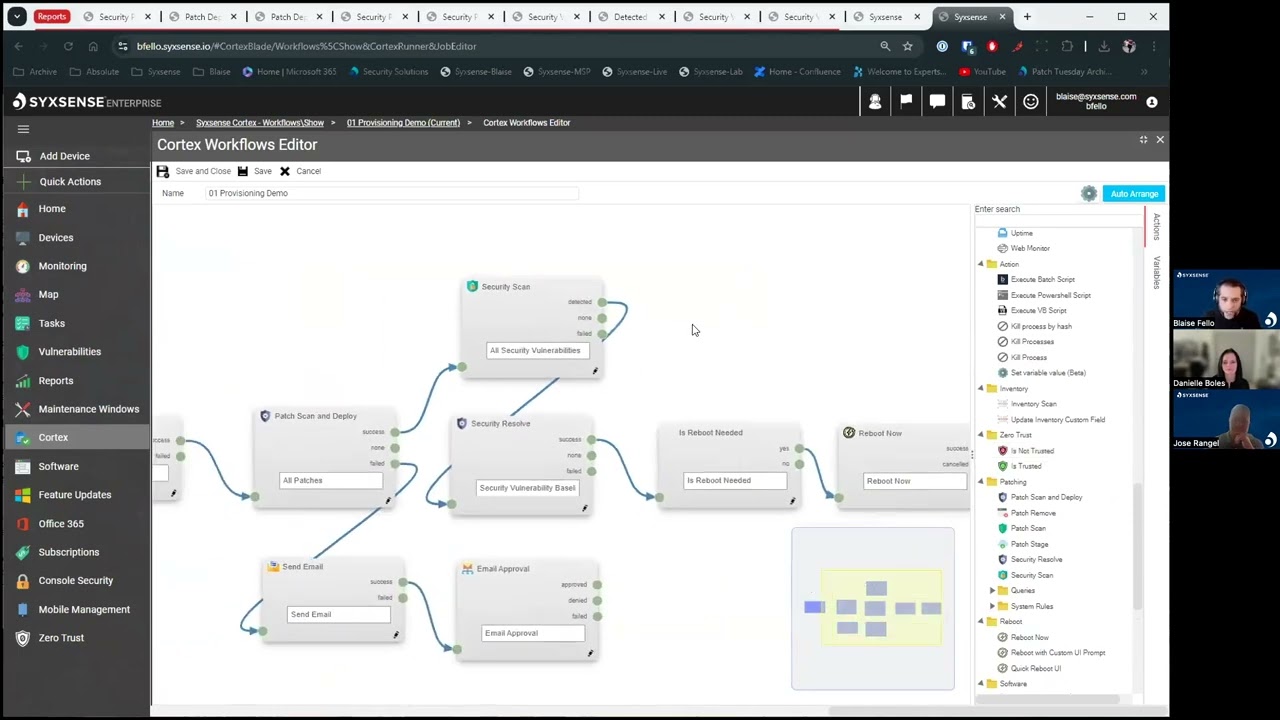Open the Zero Trust section in sidebar
Viewport: 1280px width, 720px height.
click(61, 638)
